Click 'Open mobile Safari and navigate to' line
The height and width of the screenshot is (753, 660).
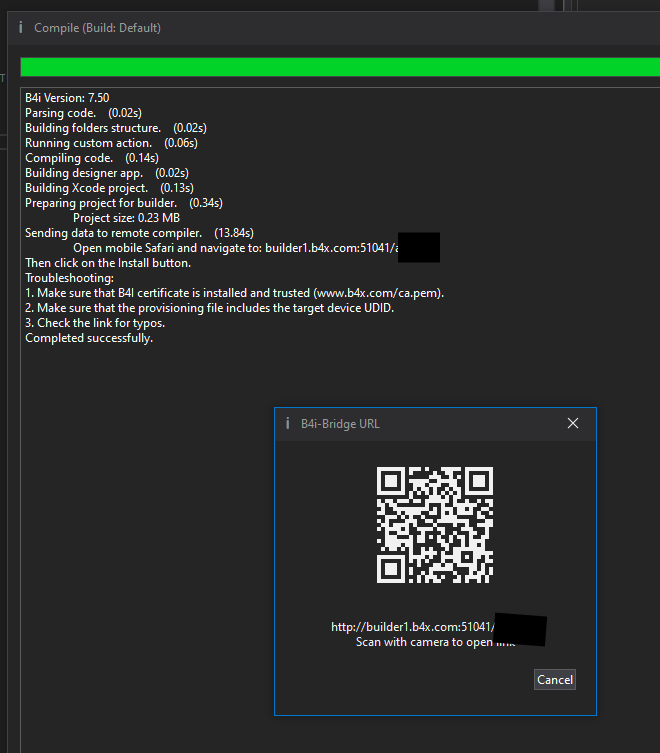[x=236, y=248]
